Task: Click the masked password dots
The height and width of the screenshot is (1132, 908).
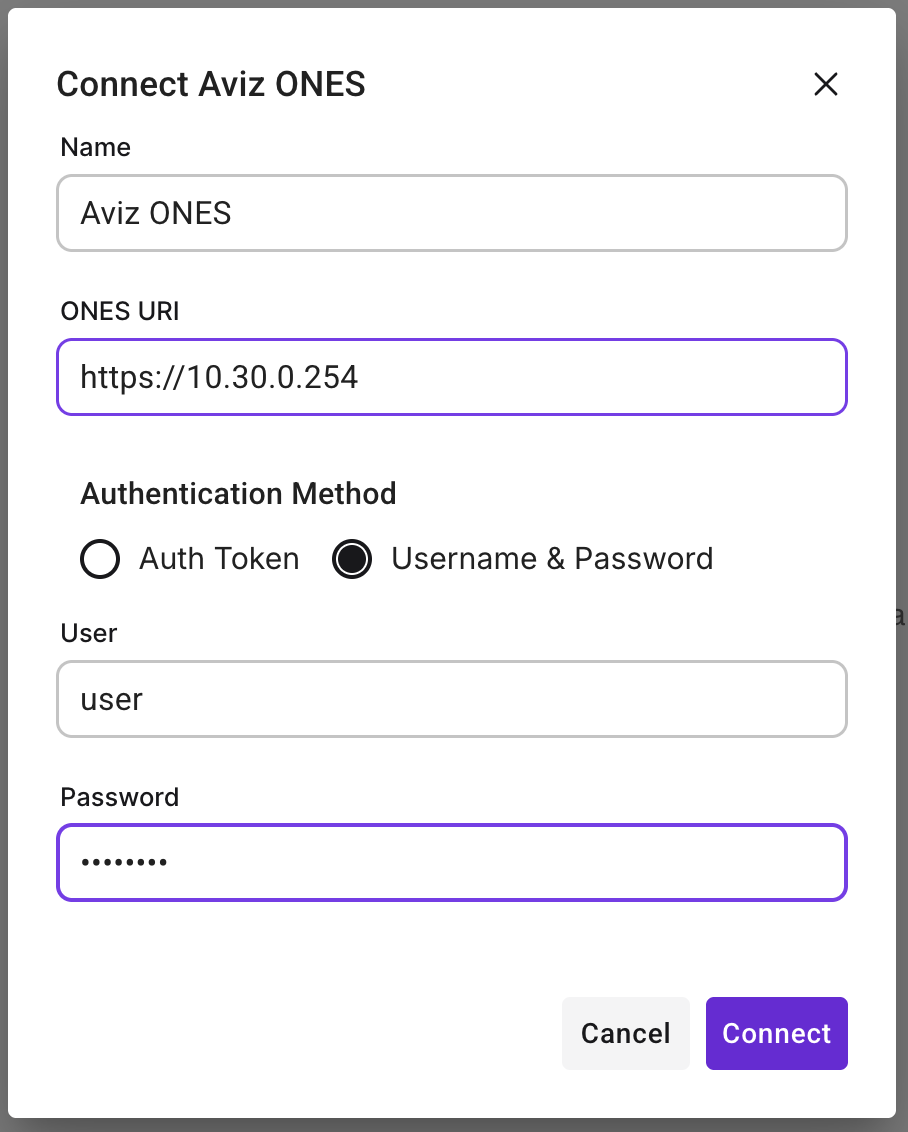Action: click(124, 862)
